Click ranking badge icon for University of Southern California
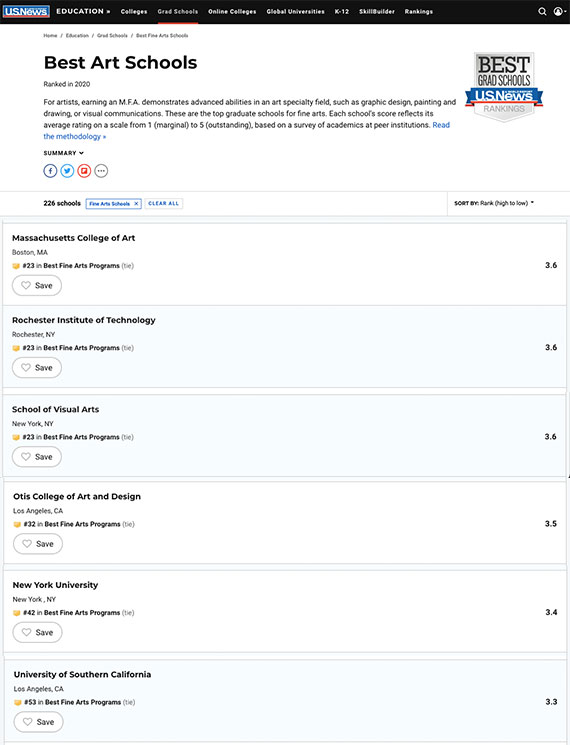 18,702
